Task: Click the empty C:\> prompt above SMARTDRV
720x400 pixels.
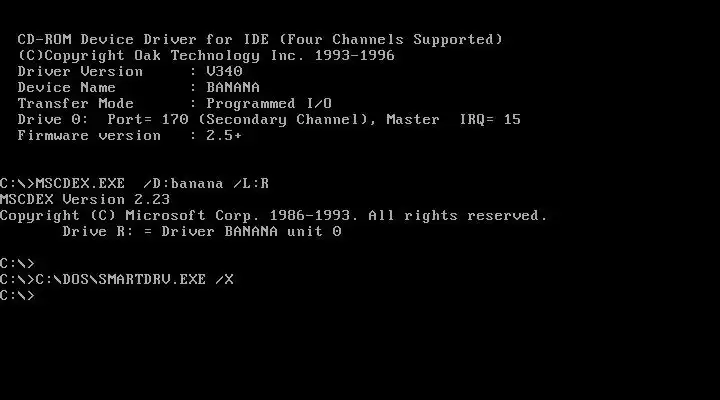Action: pos(17,264)
